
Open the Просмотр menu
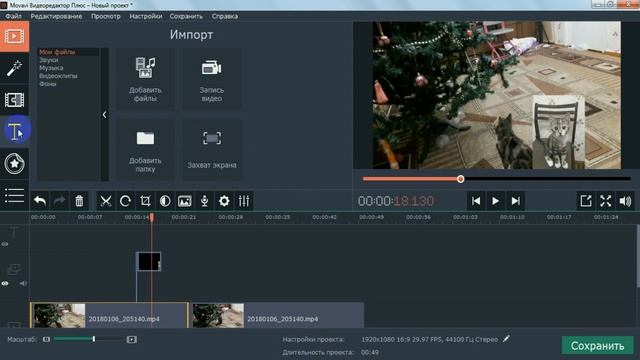tap(106, 16)
